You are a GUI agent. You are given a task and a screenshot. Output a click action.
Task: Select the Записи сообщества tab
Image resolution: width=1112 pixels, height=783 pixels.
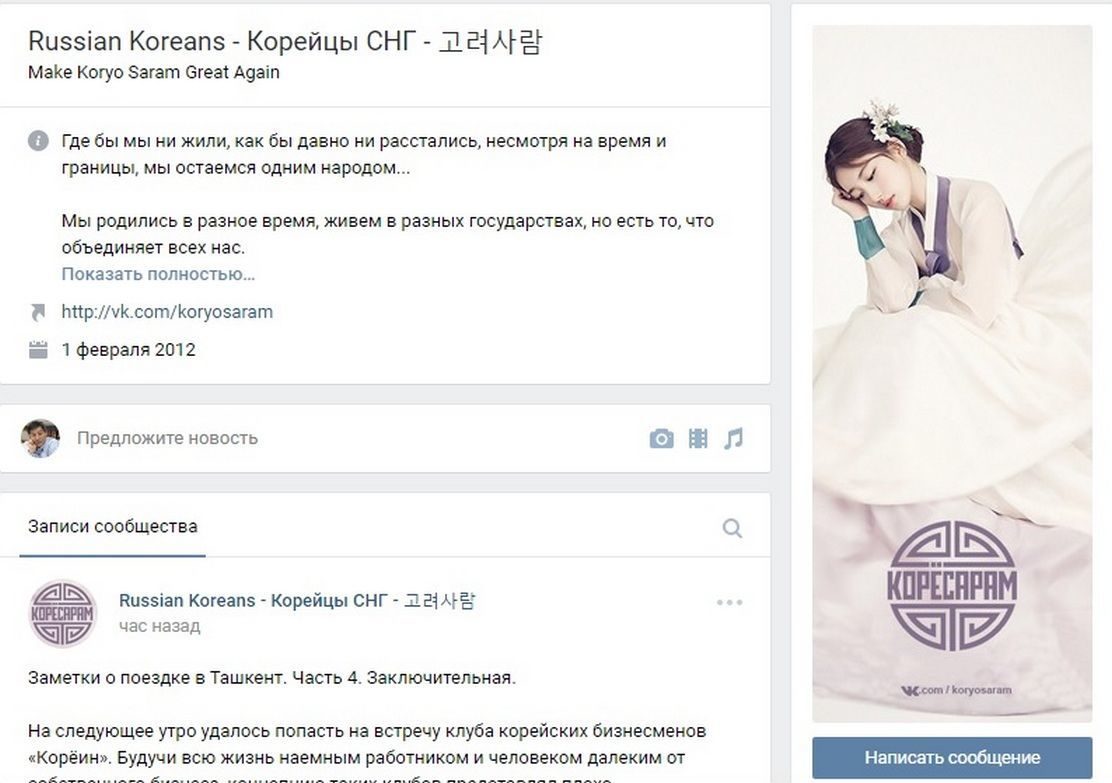(x=113, y=526)
